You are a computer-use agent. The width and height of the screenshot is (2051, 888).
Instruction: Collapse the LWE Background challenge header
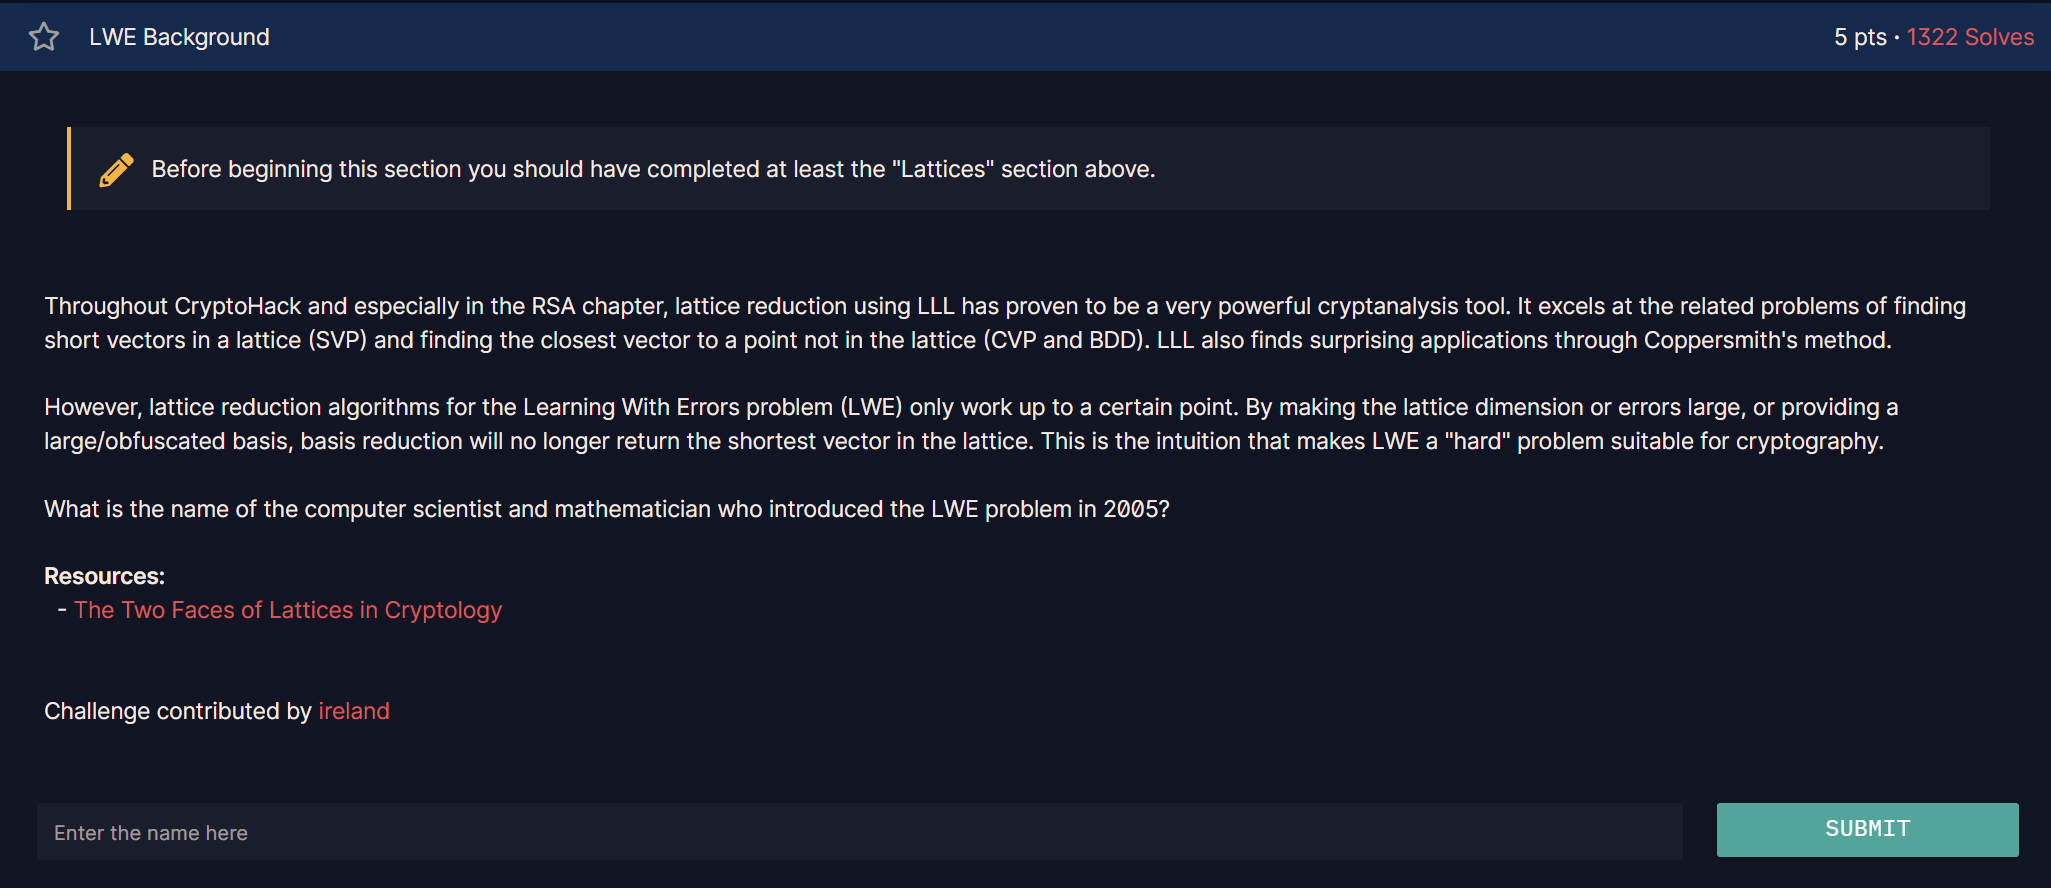179,37
